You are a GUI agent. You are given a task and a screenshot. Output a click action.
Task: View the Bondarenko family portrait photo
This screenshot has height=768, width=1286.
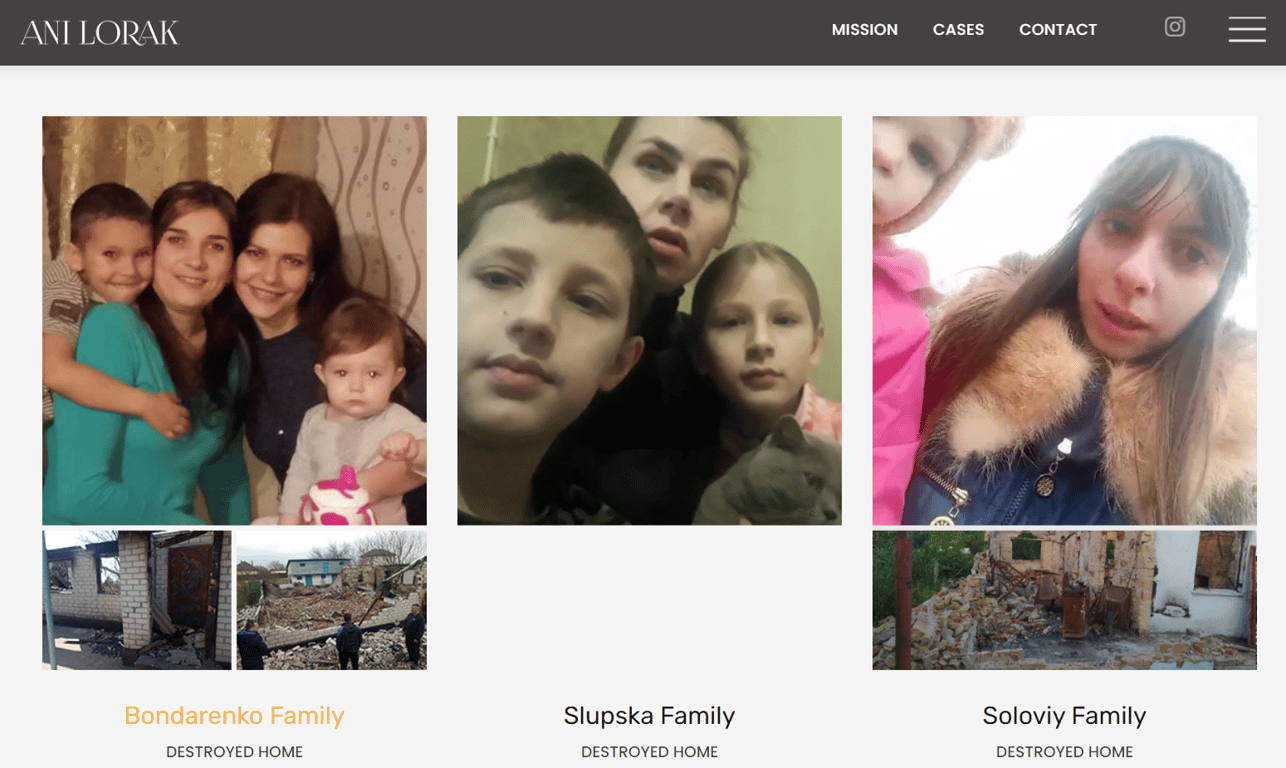coord(234,320)
